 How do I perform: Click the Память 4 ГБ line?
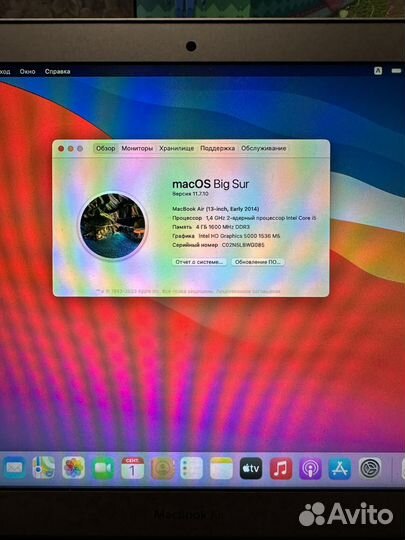tap(211, 227)
